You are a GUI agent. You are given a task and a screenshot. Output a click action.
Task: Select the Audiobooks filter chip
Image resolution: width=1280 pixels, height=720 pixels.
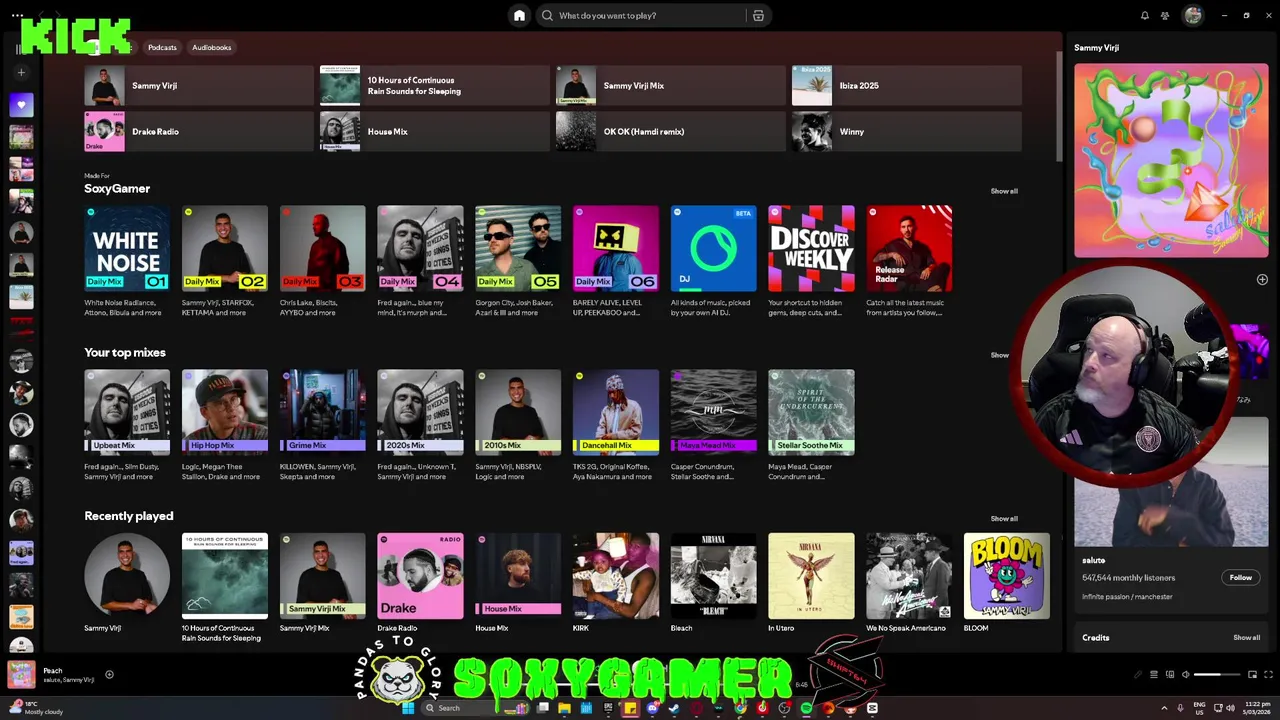[x=212, y=47]
